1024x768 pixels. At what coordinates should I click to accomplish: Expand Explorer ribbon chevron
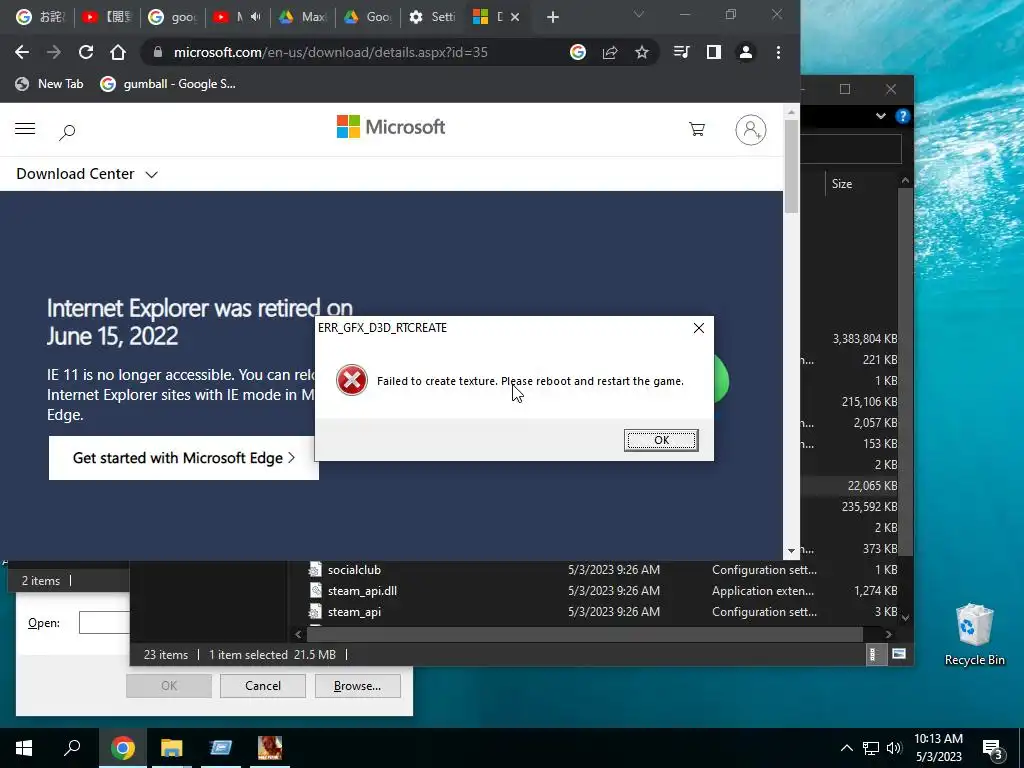click(x=880, y=116)
